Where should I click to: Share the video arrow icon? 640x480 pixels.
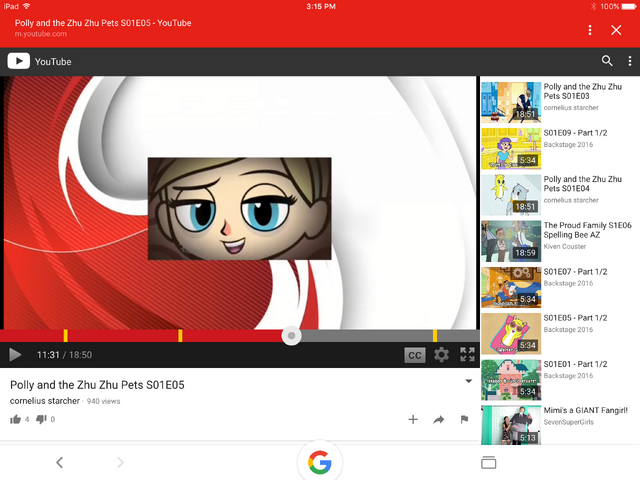click(x=439, y=419)
